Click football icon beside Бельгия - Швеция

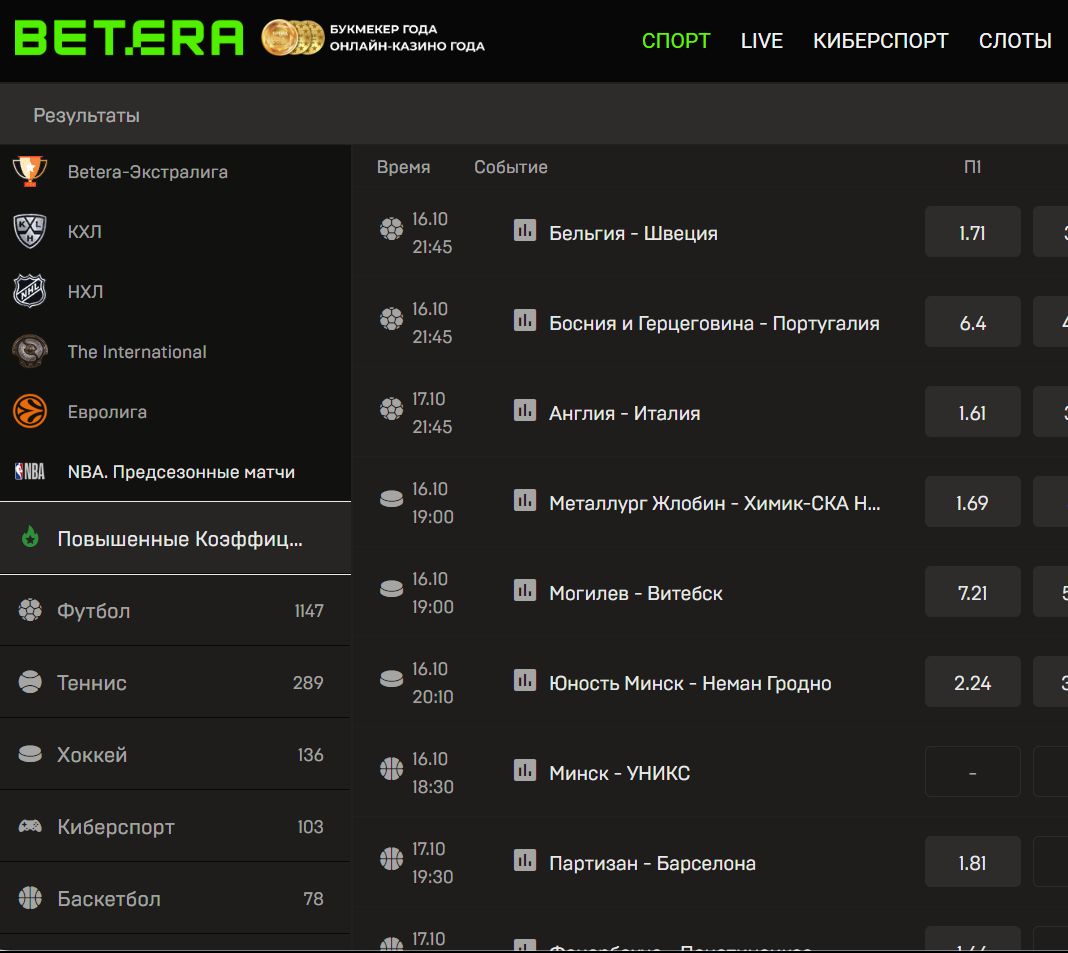pos(392,229)
